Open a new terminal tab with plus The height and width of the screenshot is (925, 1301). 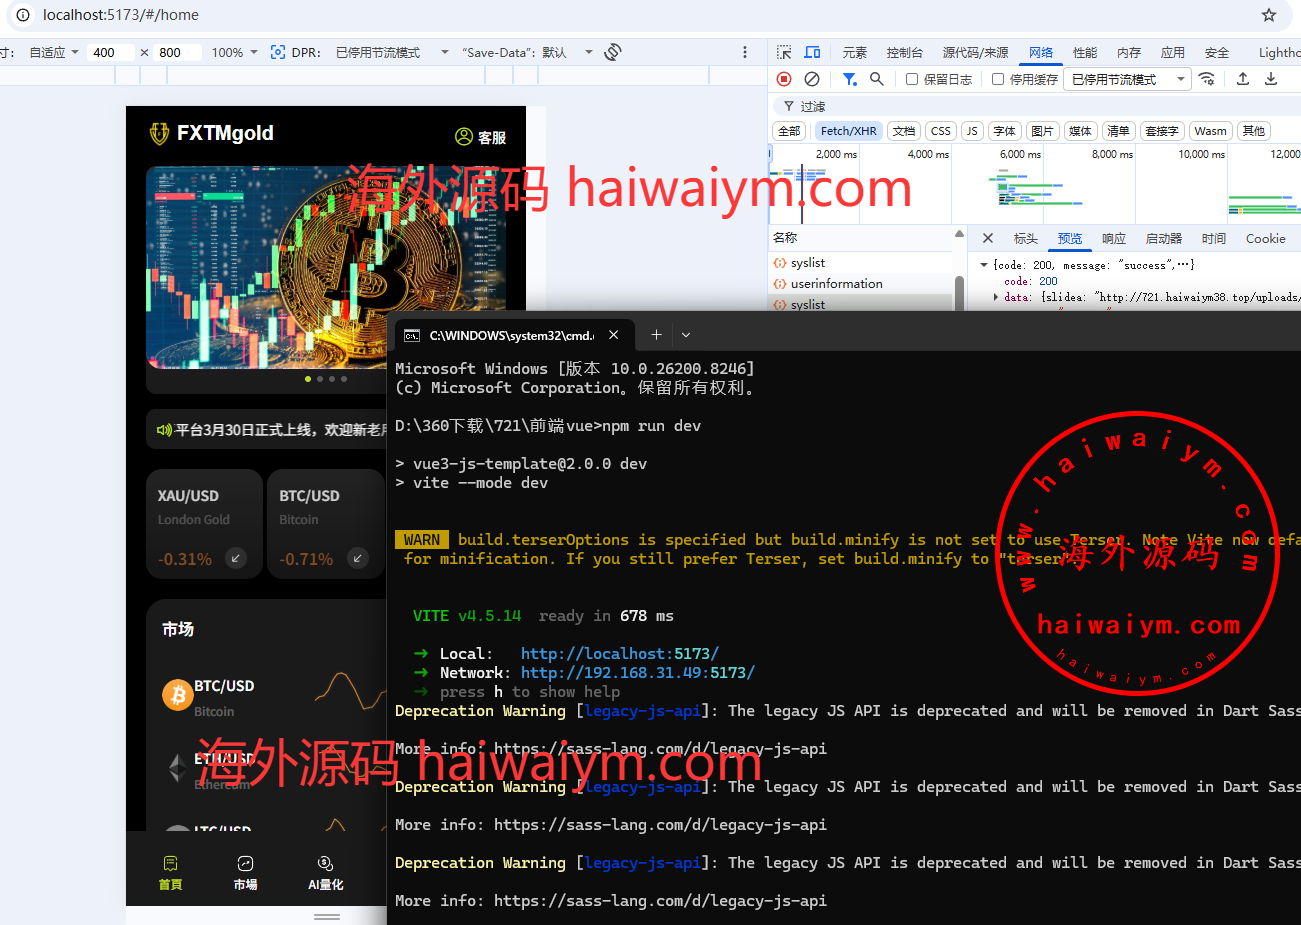click(x=656, y=335)
